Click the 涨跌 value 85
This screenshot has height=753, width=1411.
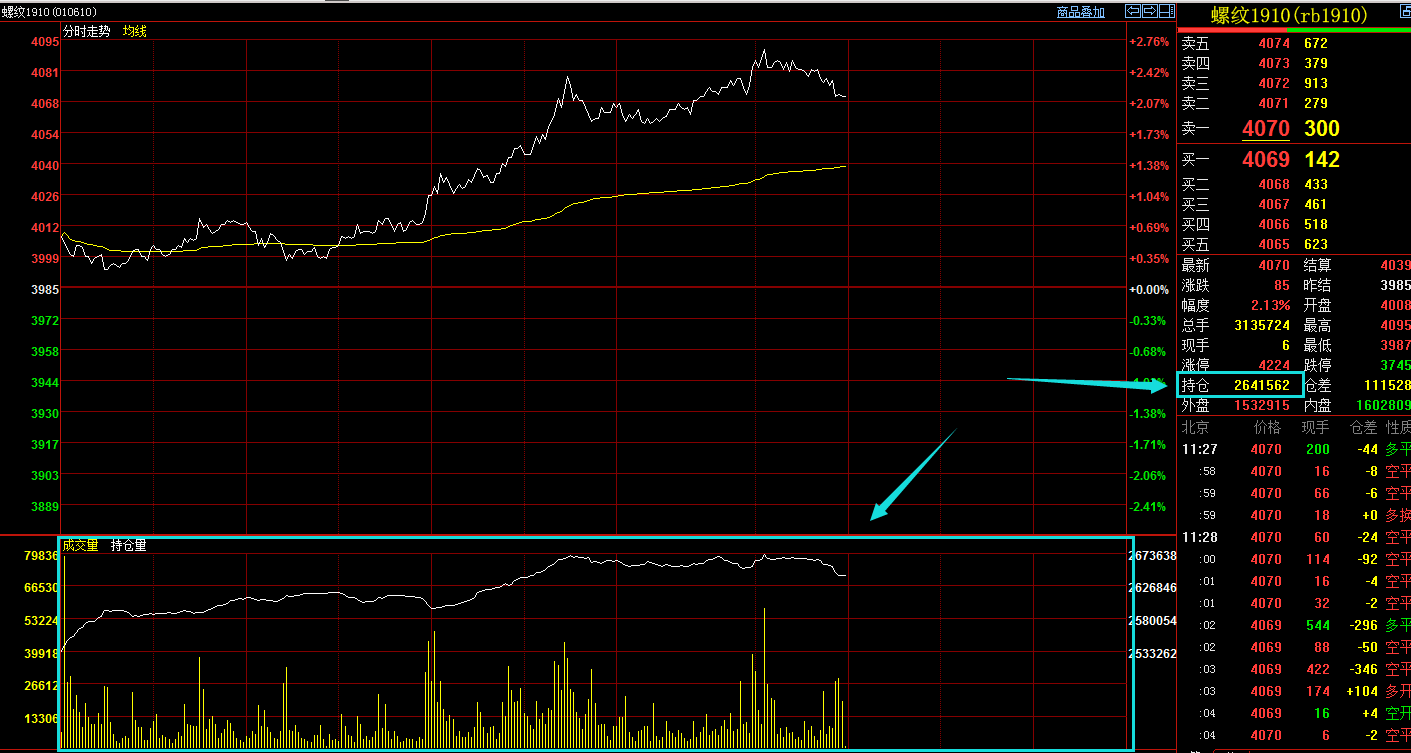(1282, 285)
